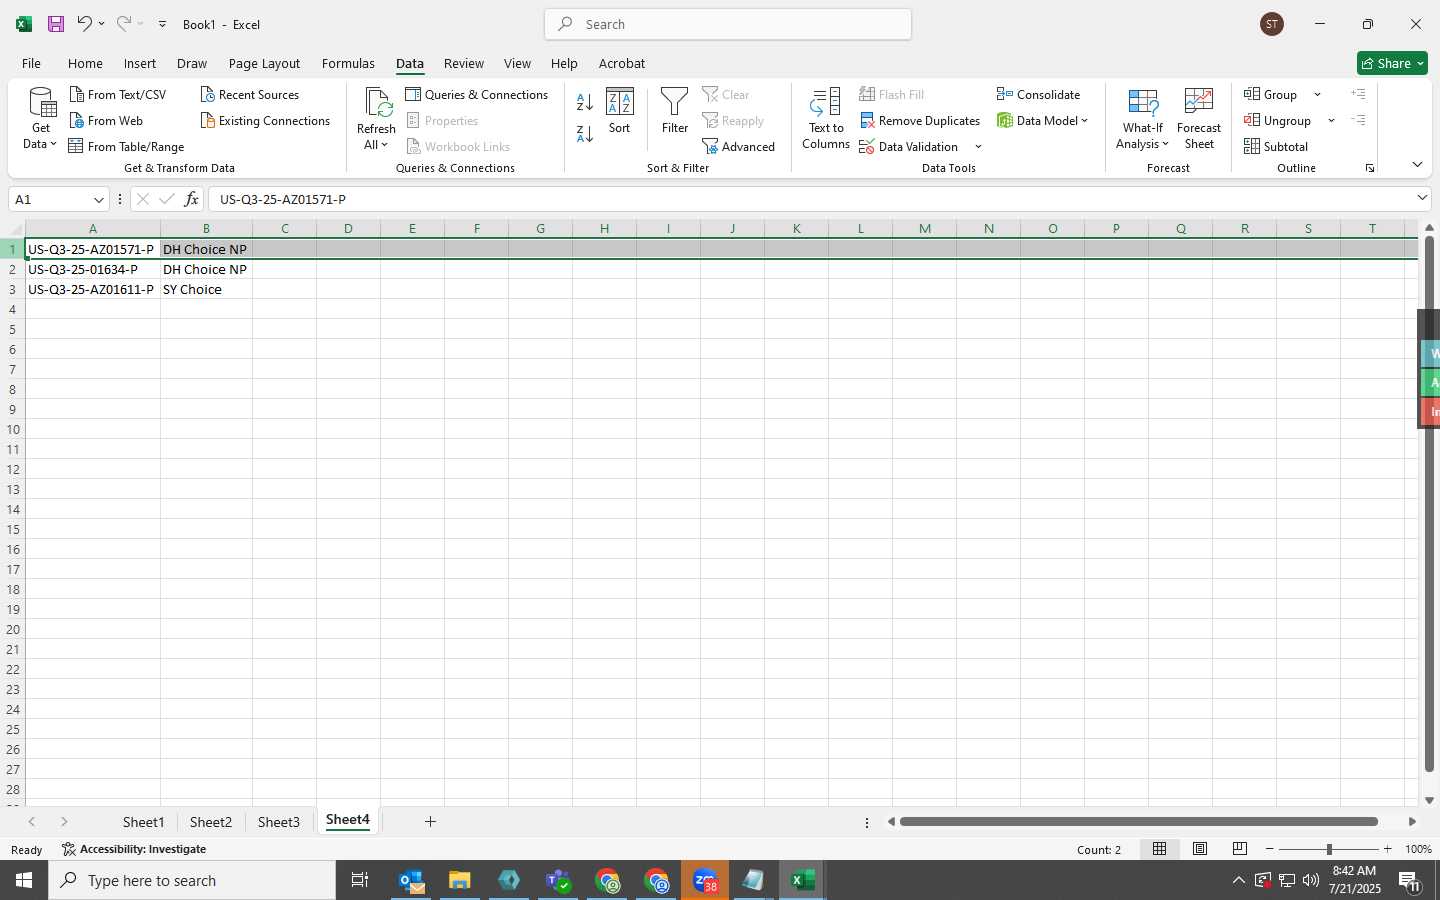Click Zoom in plus button
This screenshot has width=1440, height=900.
pos(1387,849)
